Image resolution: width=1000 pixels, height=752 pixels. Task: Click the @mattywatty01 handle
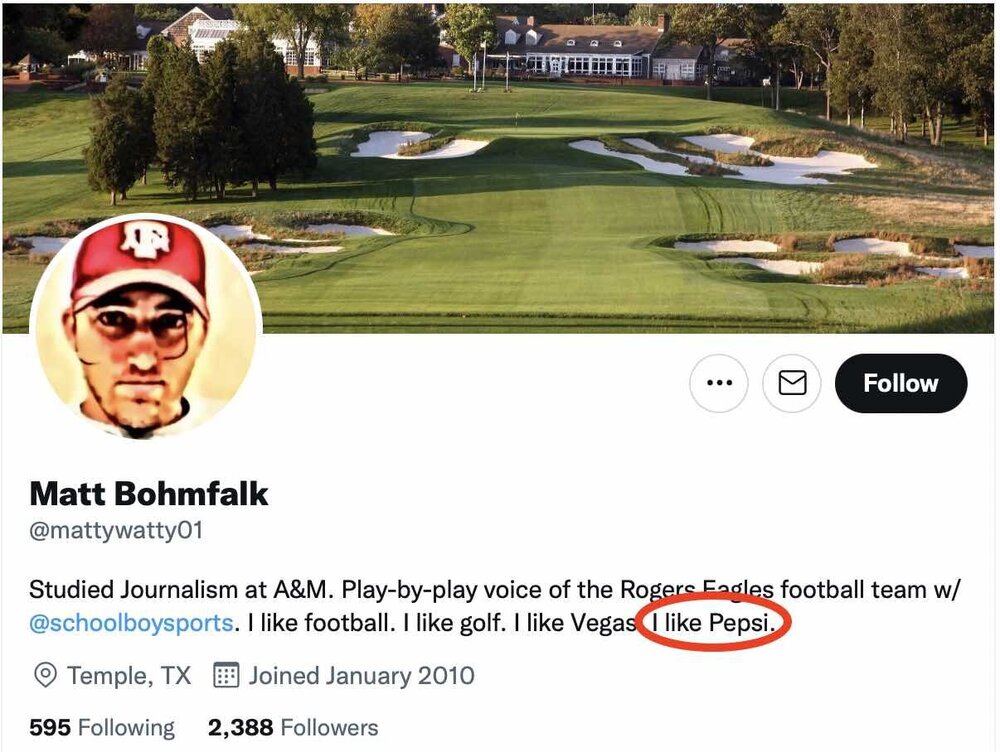(x=116, y=530)
